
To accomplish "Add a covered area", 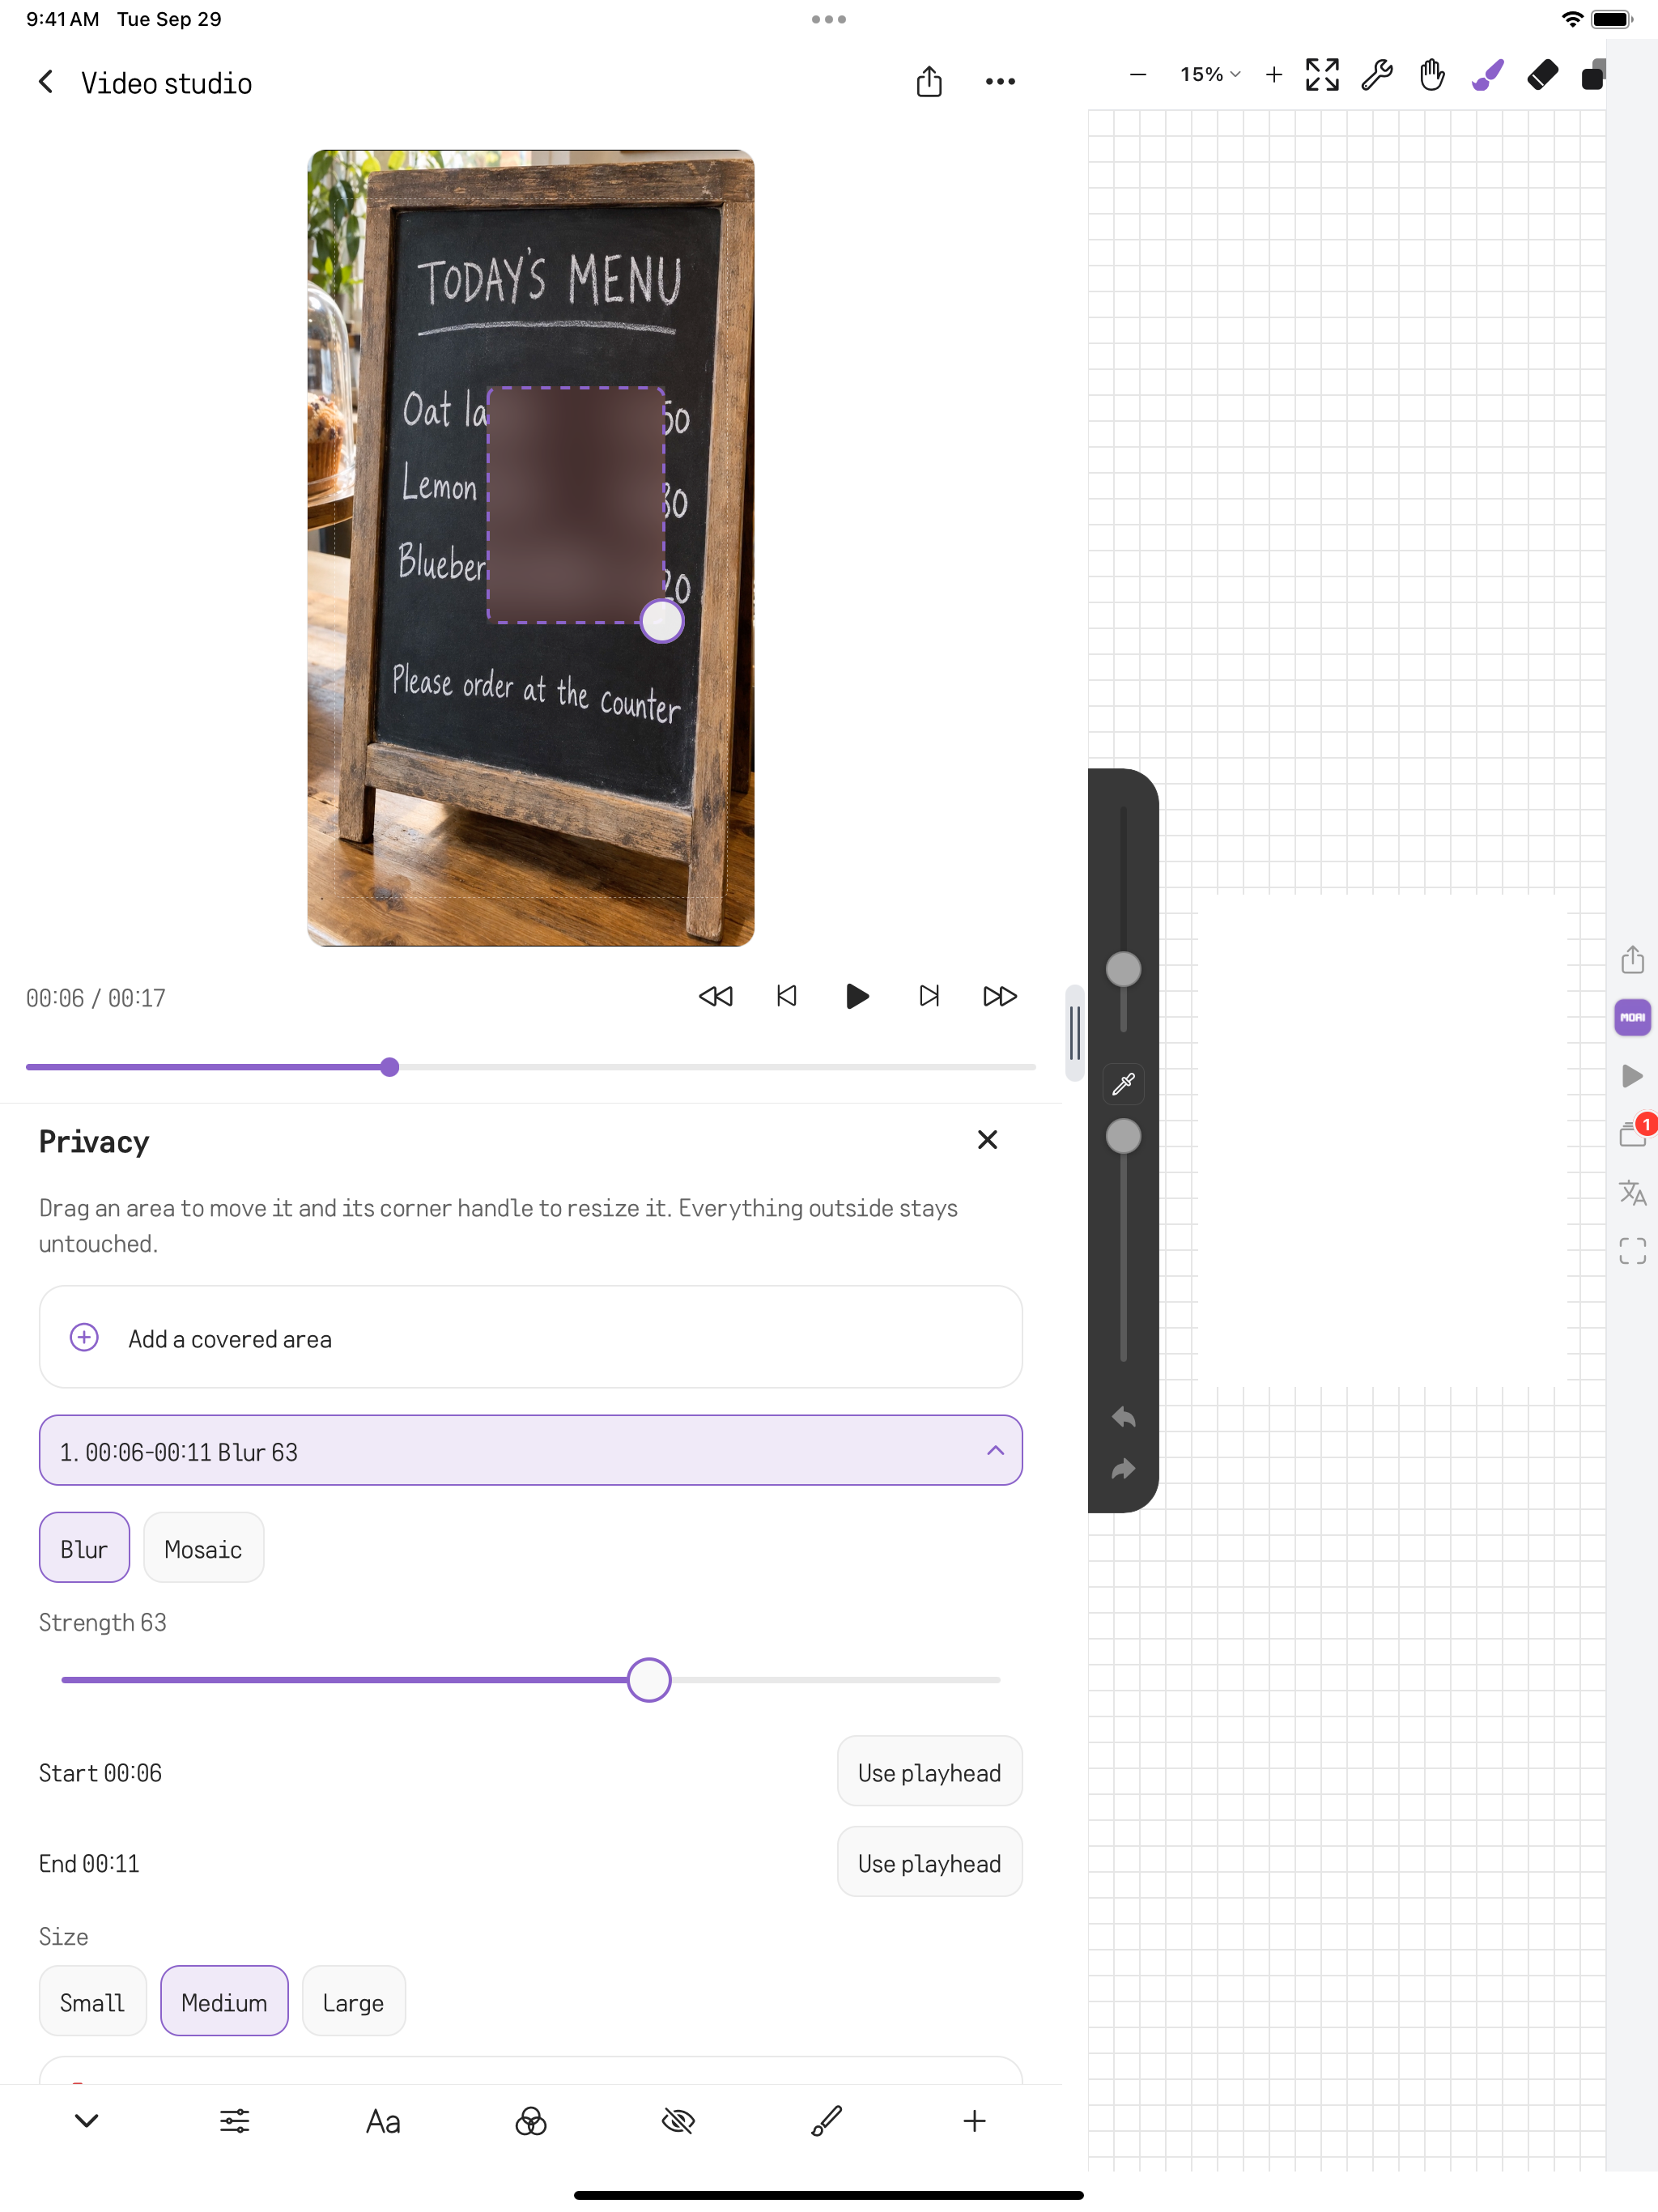I will pos(531,1337).
